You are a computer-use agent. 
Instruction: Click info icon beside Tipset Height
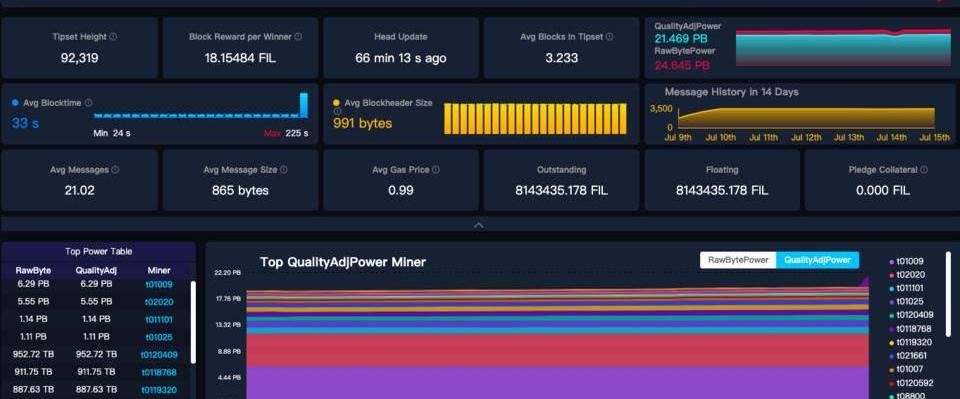coord(113,37)
